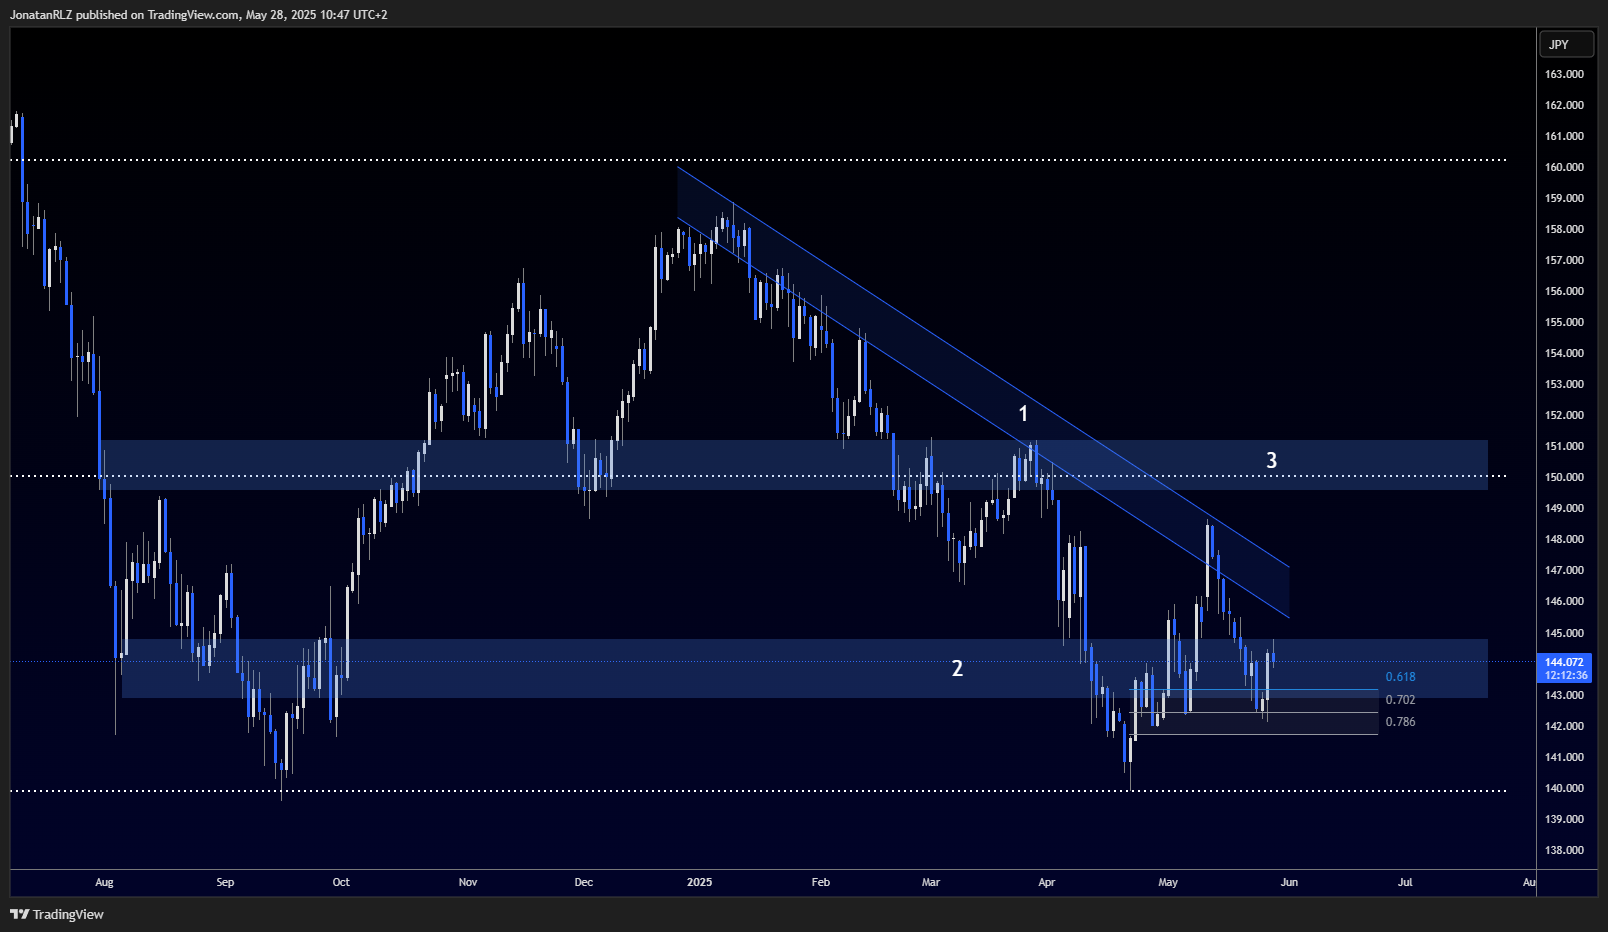This screenshot has width=1608, height=932.
Task: Click the text annotation '2' on the chart
Action: [x=957, y=668]
